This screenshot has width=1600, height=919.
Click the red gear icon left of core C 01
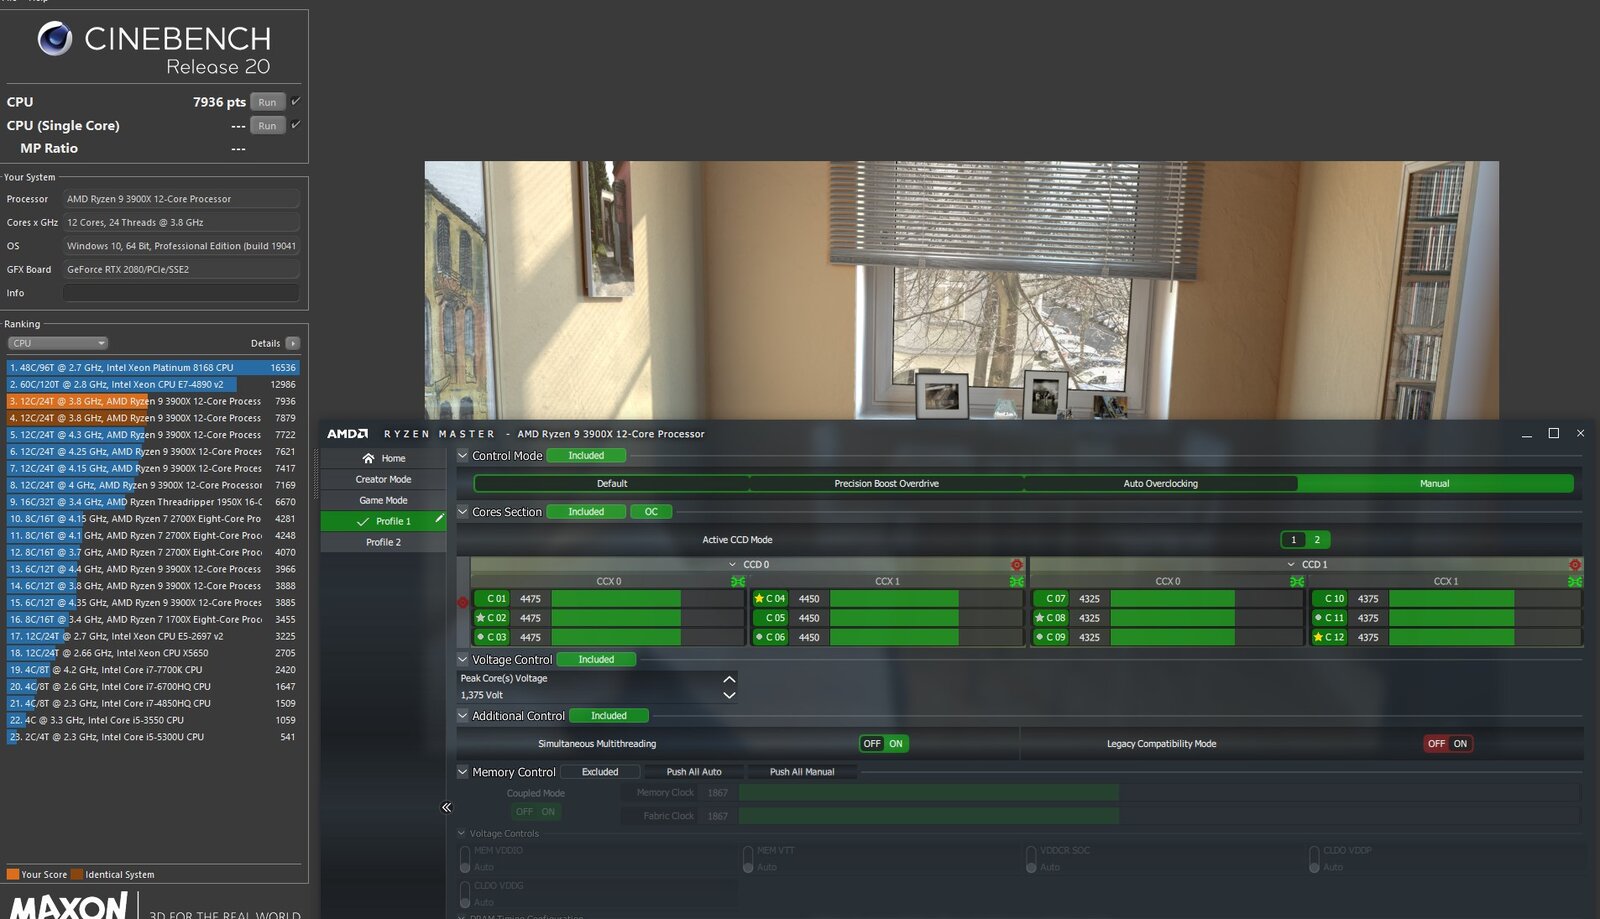click(462, 602)
